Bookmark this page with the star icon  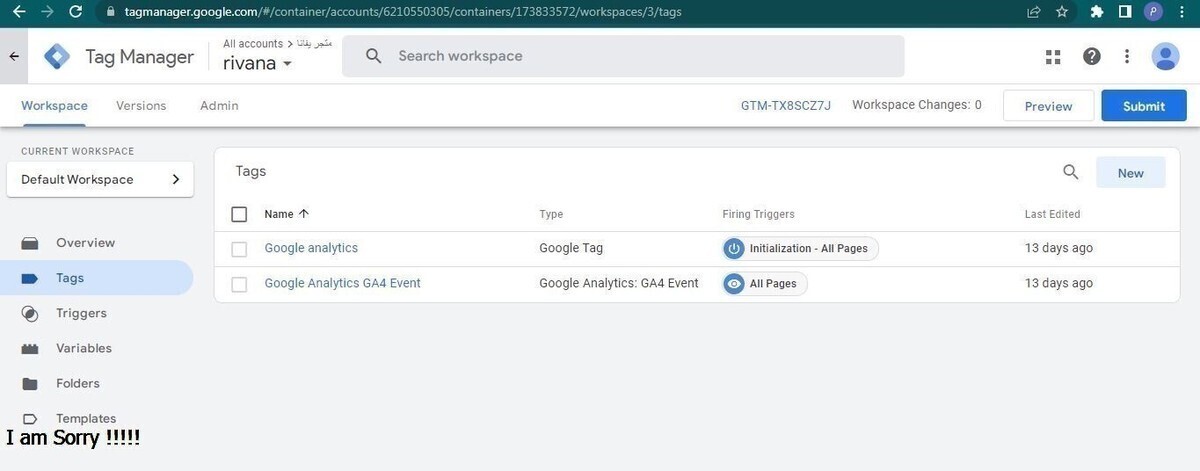point(1062,12)
